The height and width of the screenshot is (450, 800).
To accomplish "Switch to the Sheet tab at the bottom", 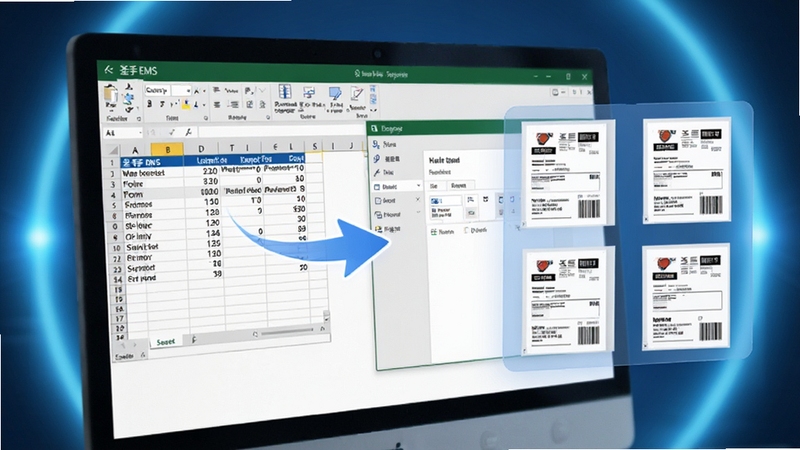I will 165,342.
